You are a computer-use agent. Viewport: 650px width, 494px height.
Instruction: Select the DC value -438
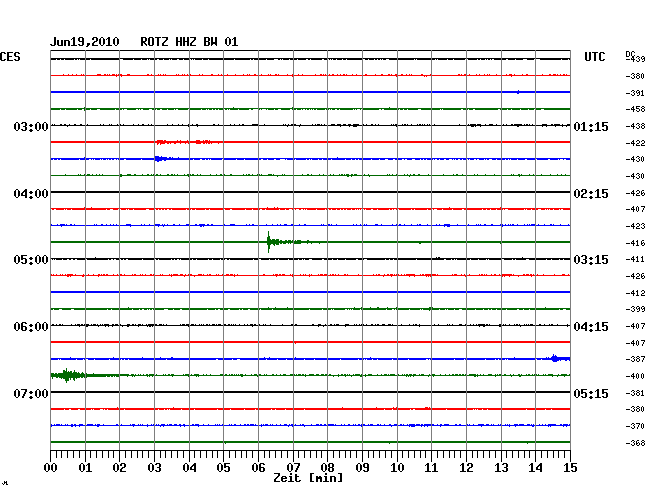click(635, 126)
